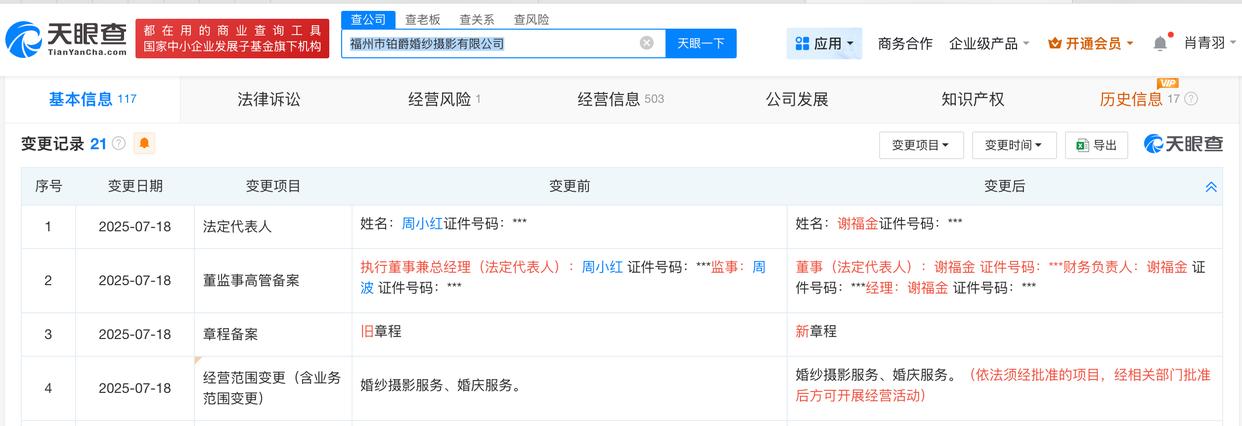Click the notification bell icon in header
1242x426 pixels.
click(1160, 44)
